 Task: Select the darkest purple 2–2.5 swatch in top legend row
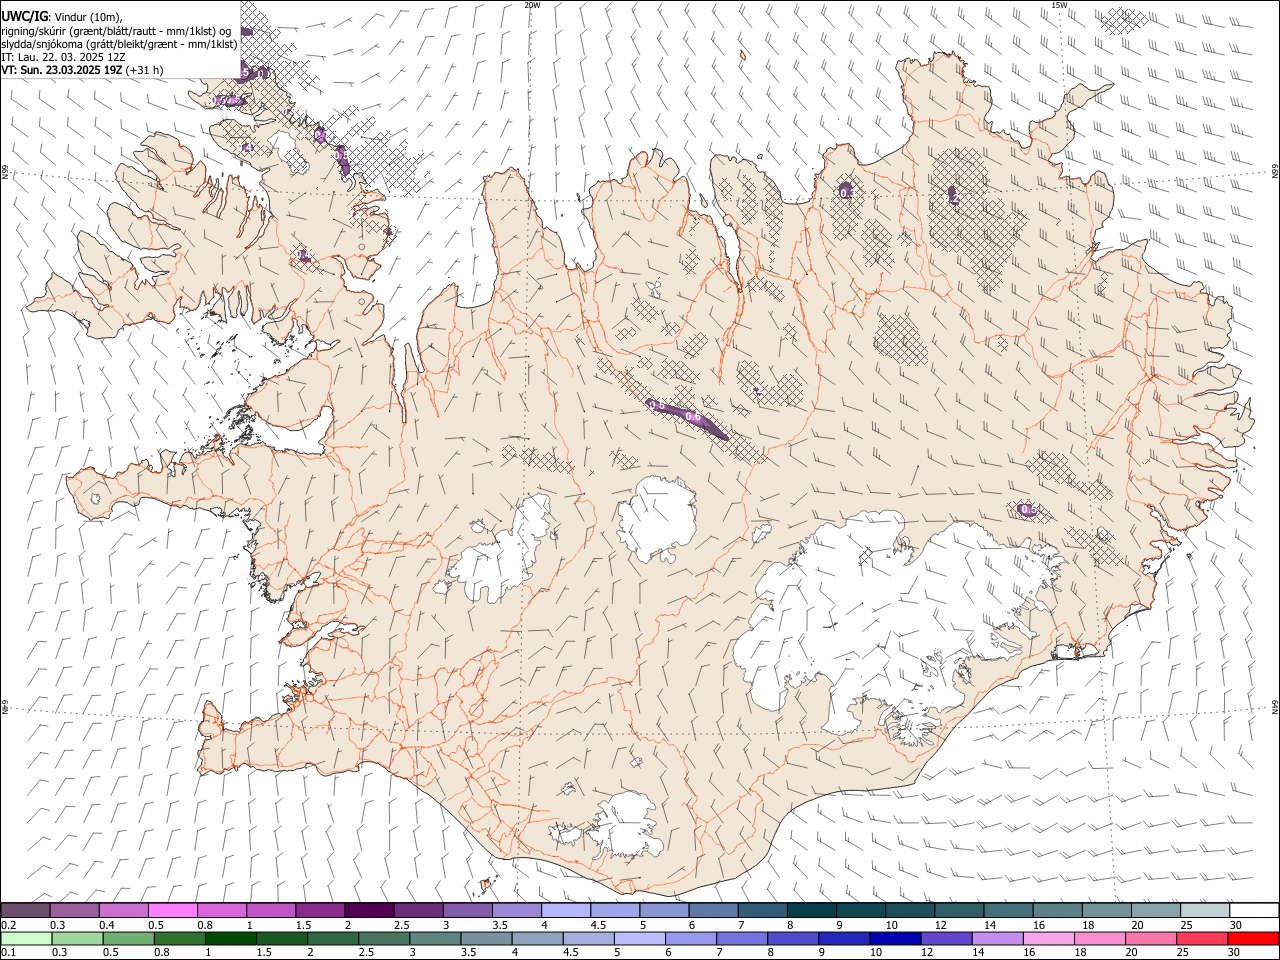point(369,911)
